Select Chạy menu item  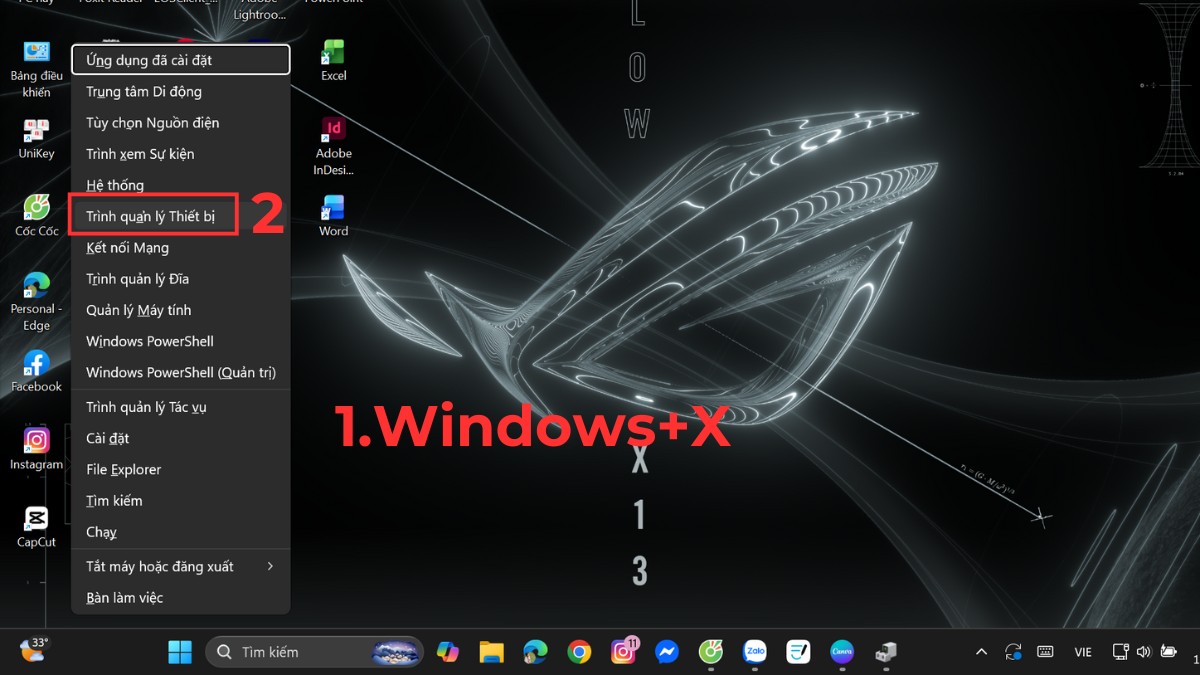181,532
